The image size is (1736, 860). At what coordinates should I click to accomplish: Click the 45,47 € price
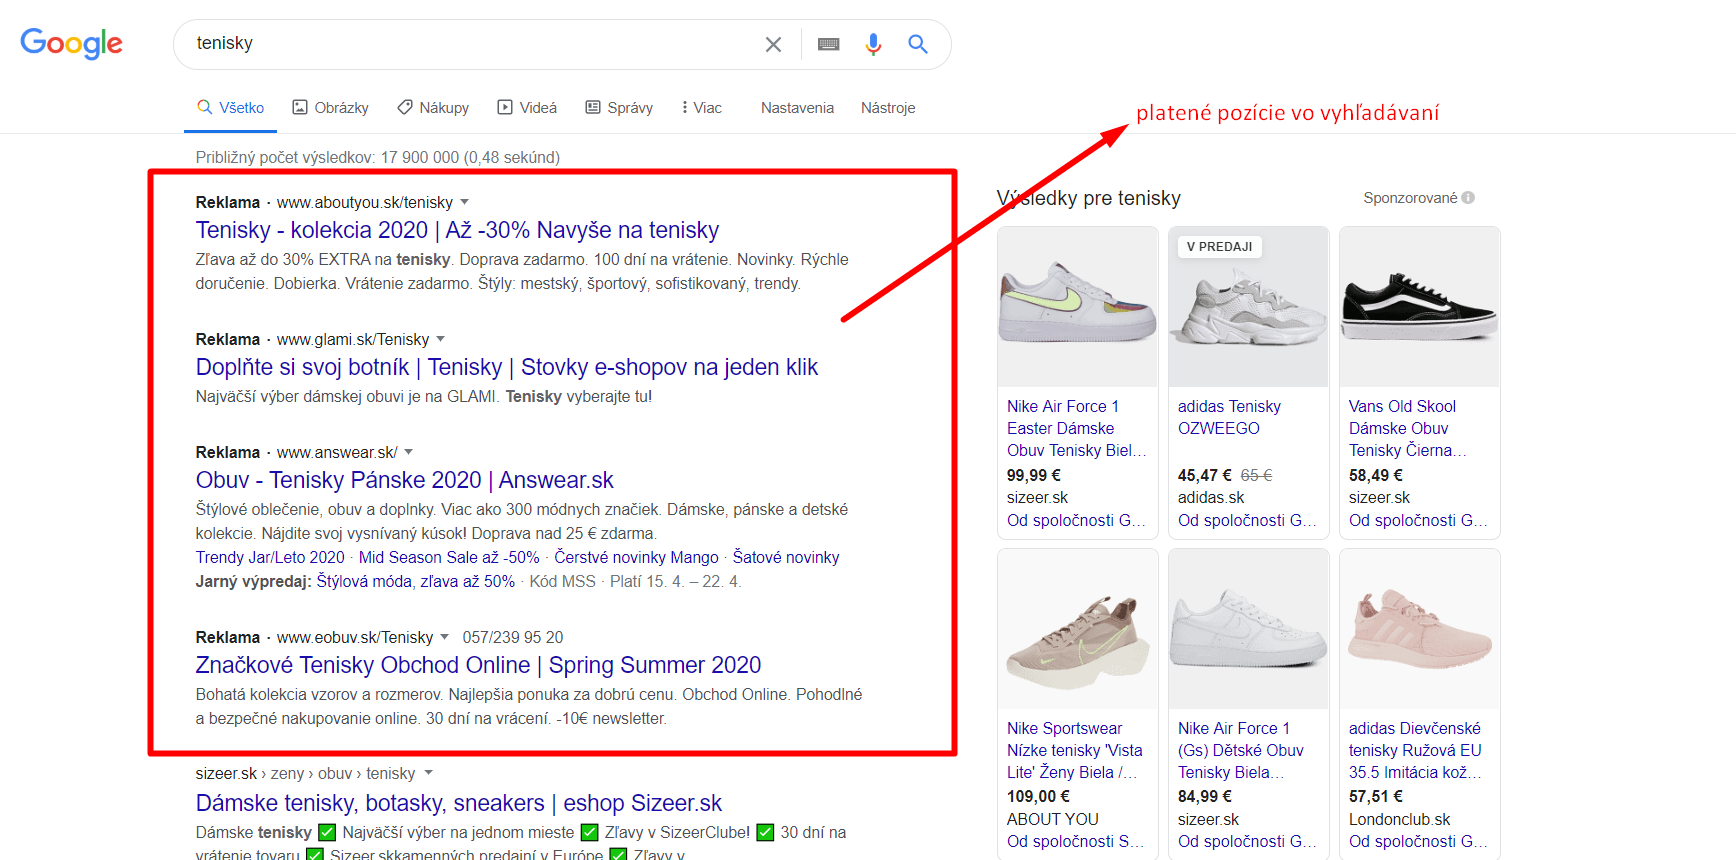pyautogui.click(x=1205, y=475)
